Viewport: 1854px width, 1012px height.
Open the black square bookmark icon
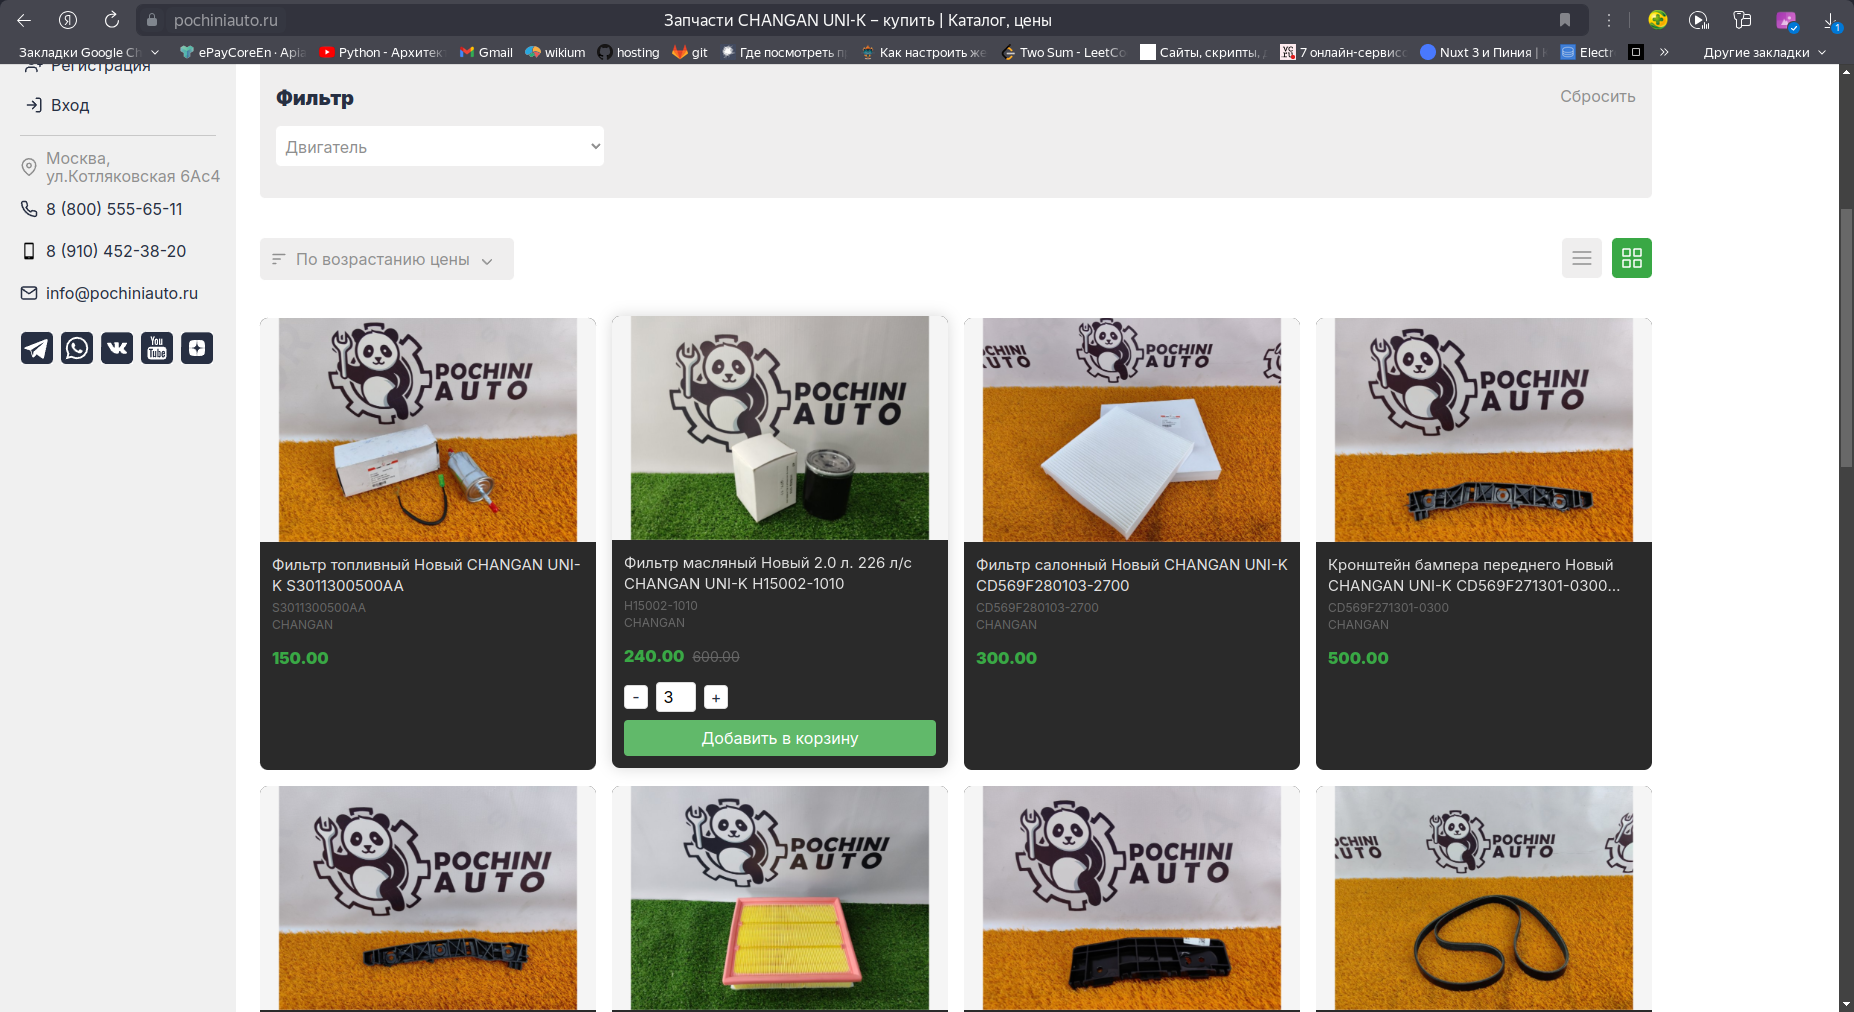click(x=1636, y=52)
